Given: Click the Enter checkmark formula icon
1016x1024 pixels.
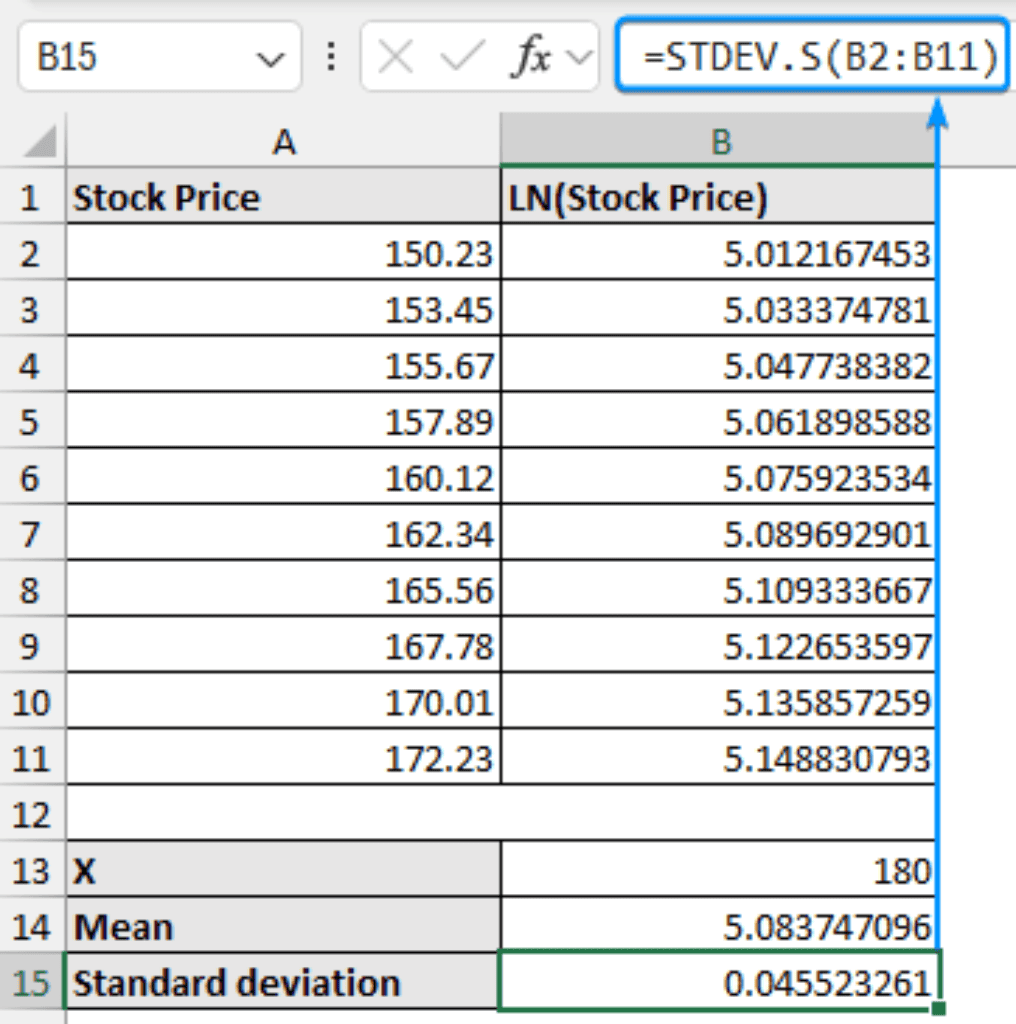Looking at the screenshot, I should click(461, 59).
